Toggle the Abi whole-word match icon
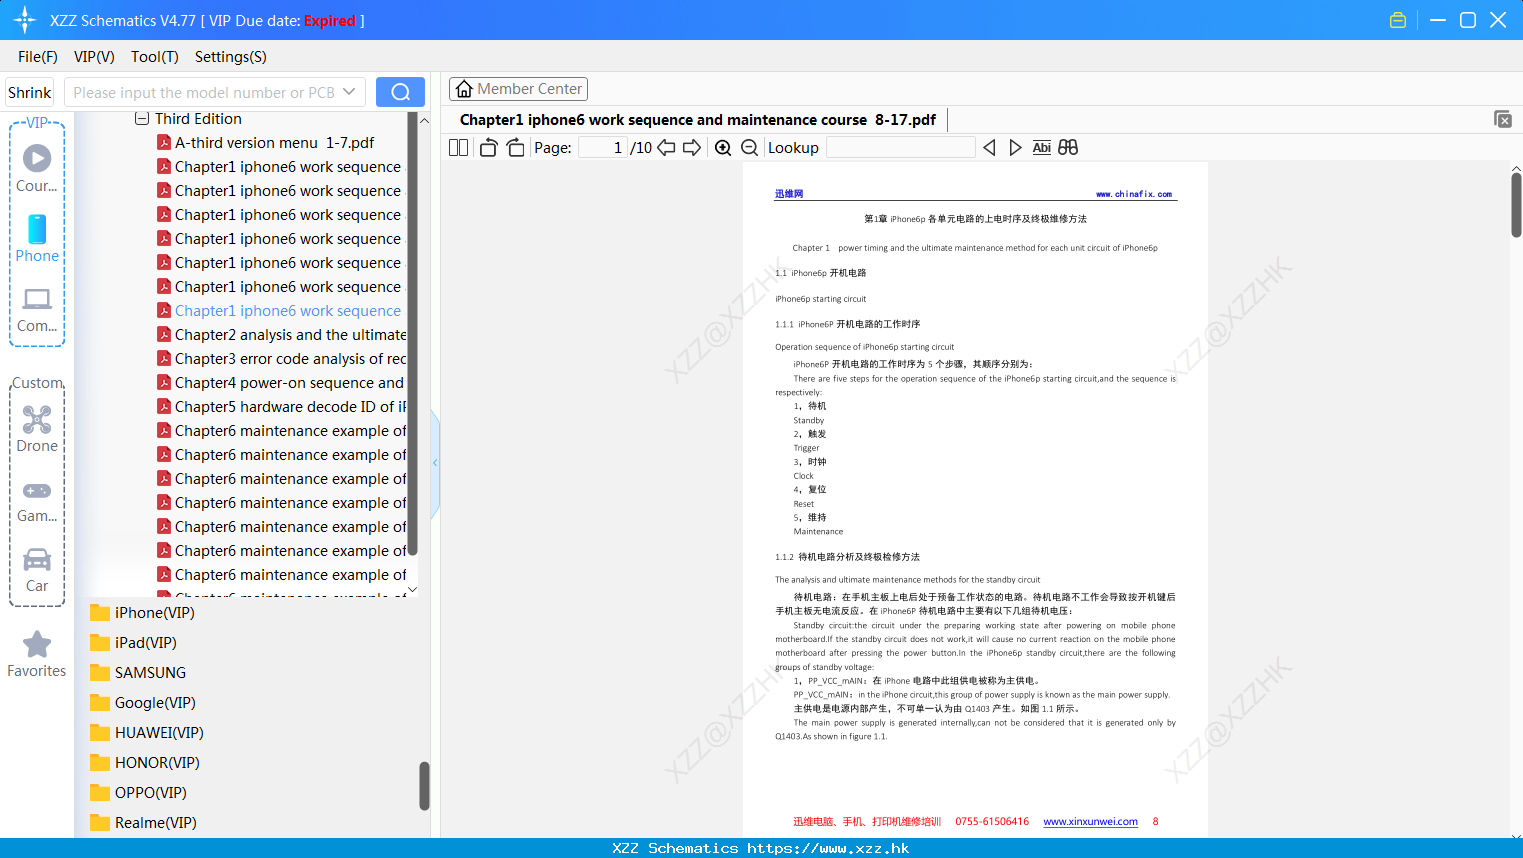 [x=1041, y=148]
